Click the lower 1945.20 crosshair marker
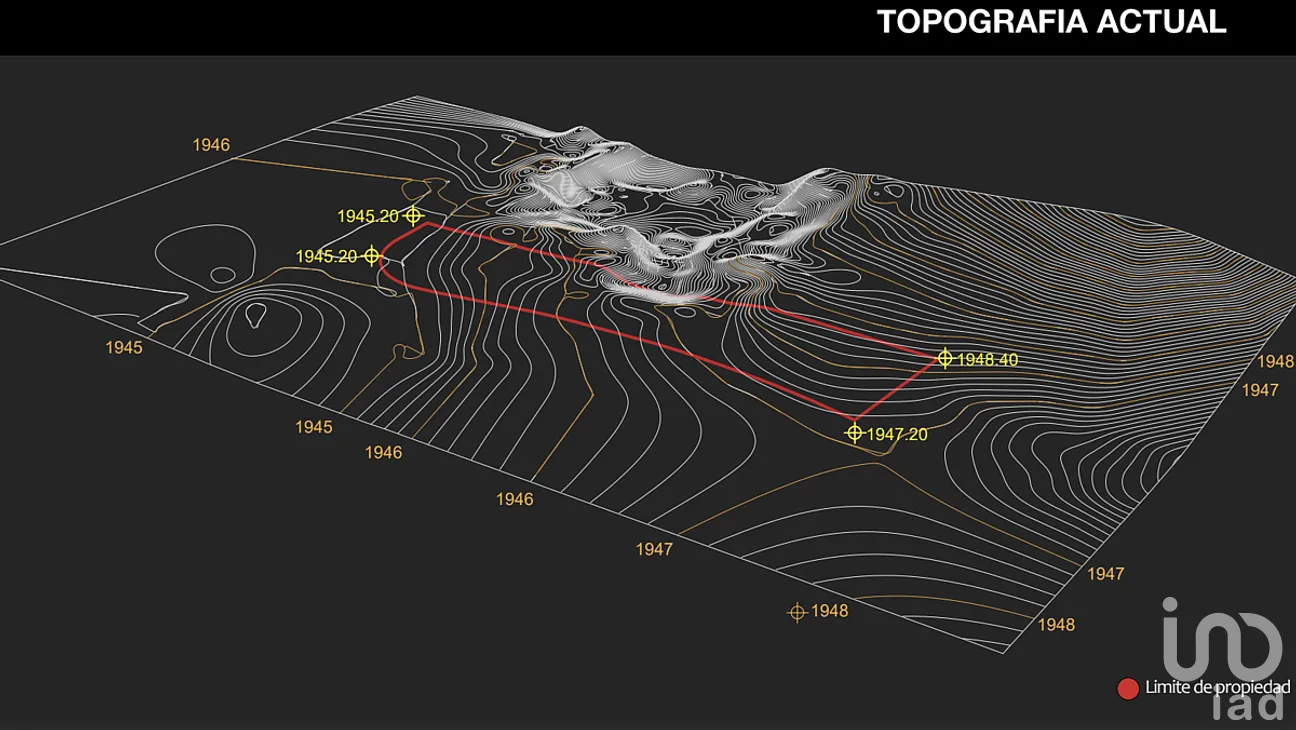 (371, 256)
